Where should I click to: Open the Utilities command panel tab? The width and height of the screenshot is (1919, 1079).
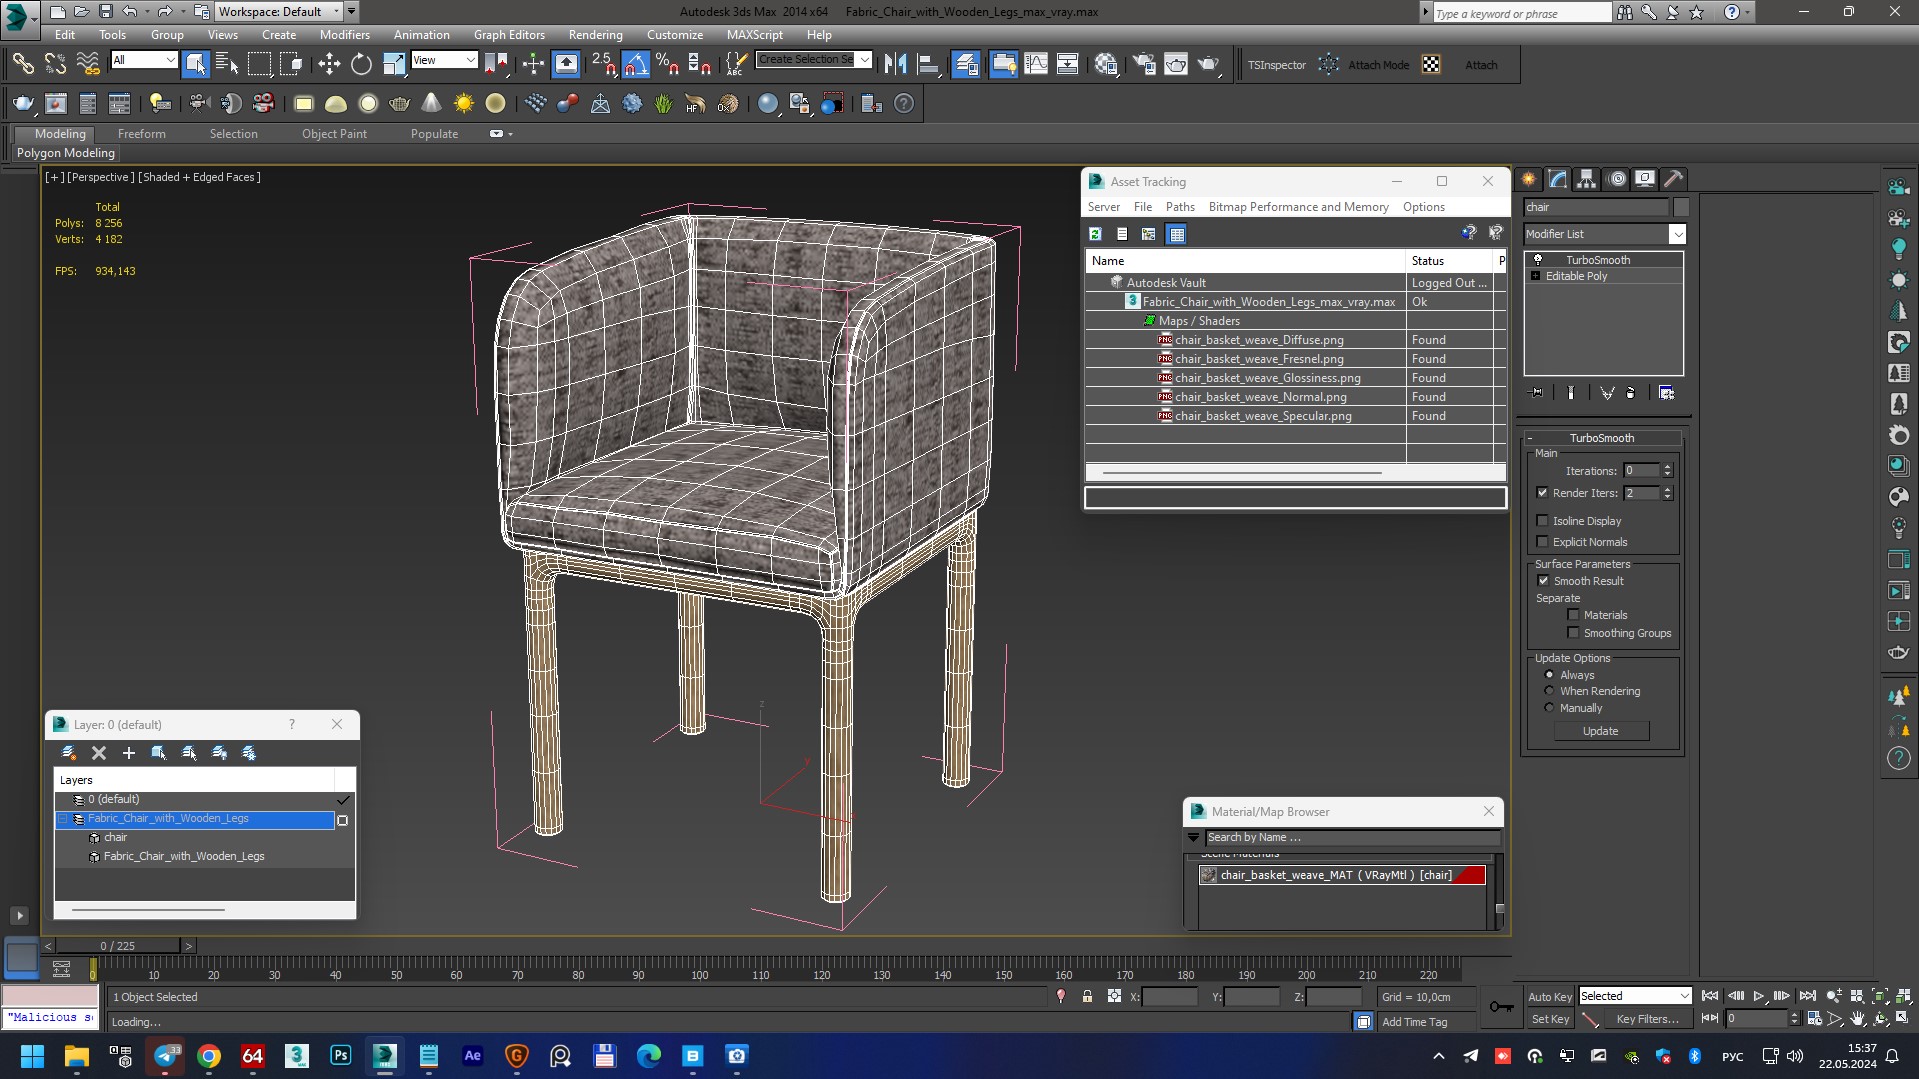[x=1674, y=179]
